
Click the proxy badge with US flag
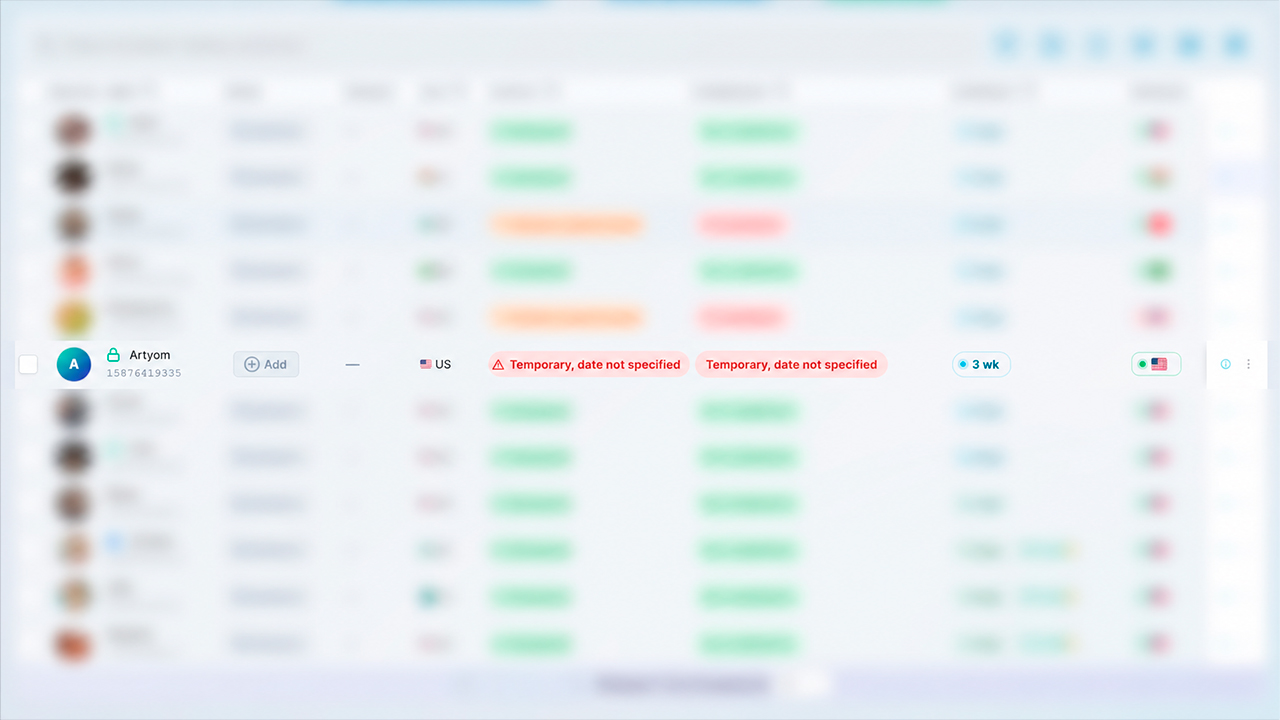coord(1156,365)
